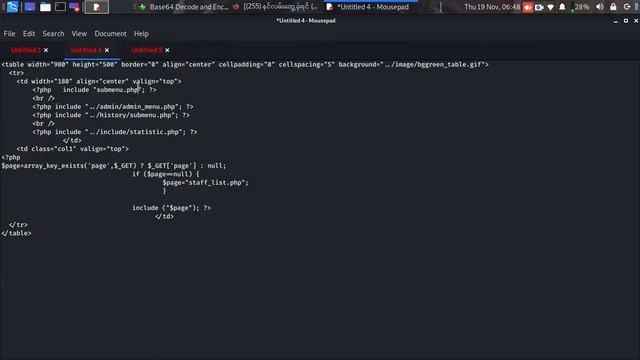Click the red recording indicator tray icon
The height and width of the screenshot is (360, 640).
tap(528, 7)
